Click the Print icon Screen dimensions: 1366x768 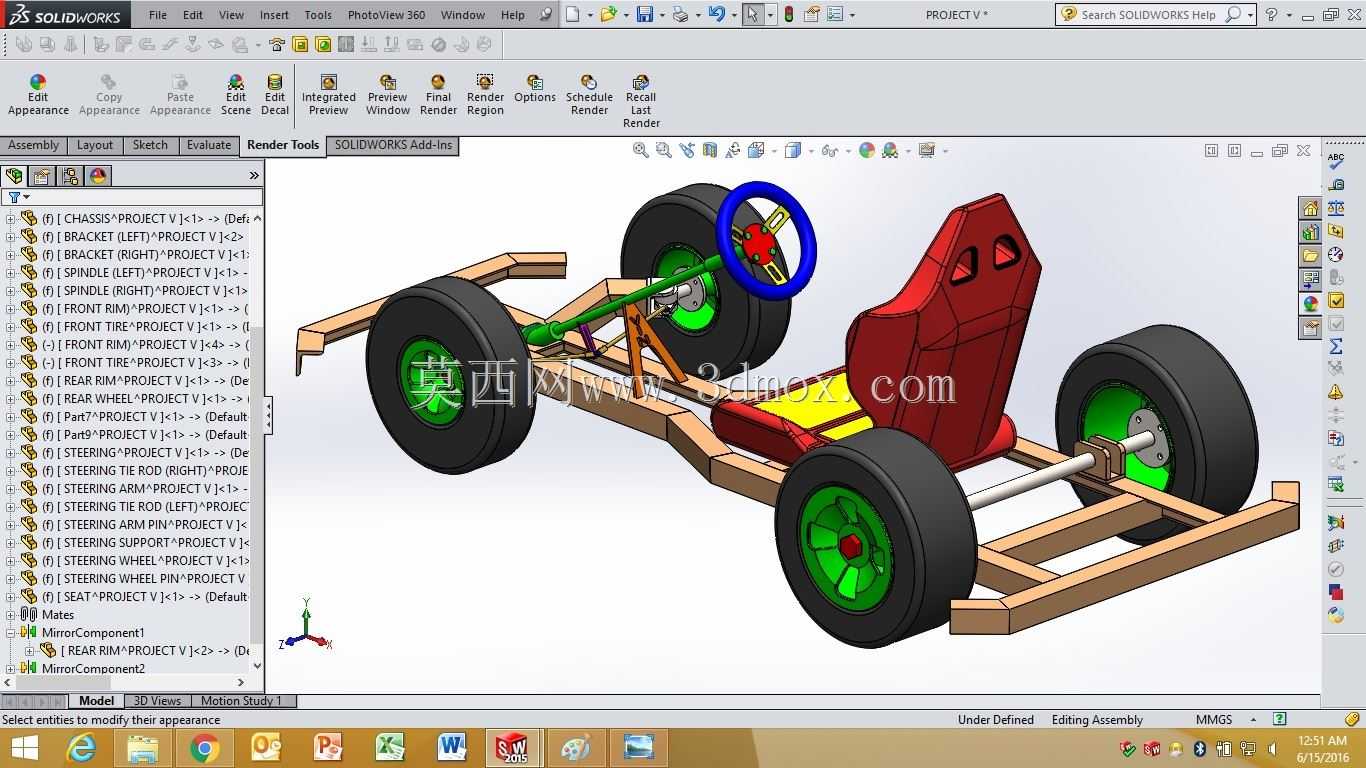tap(681, 14)
